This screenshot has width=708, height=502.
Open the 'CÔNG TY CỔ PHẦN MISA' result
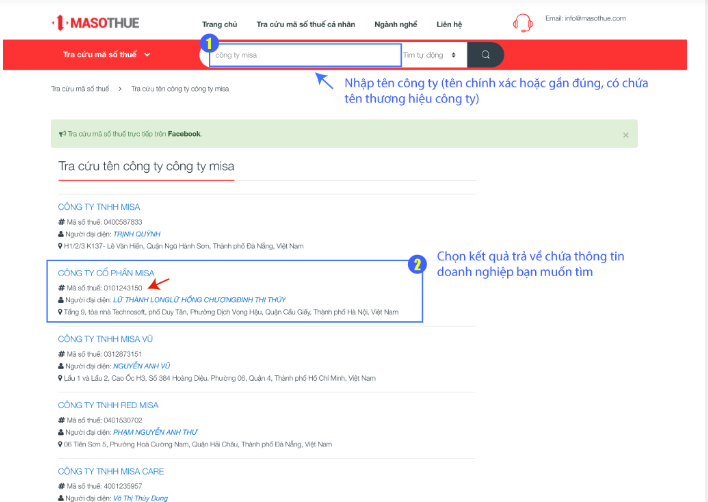106,272
